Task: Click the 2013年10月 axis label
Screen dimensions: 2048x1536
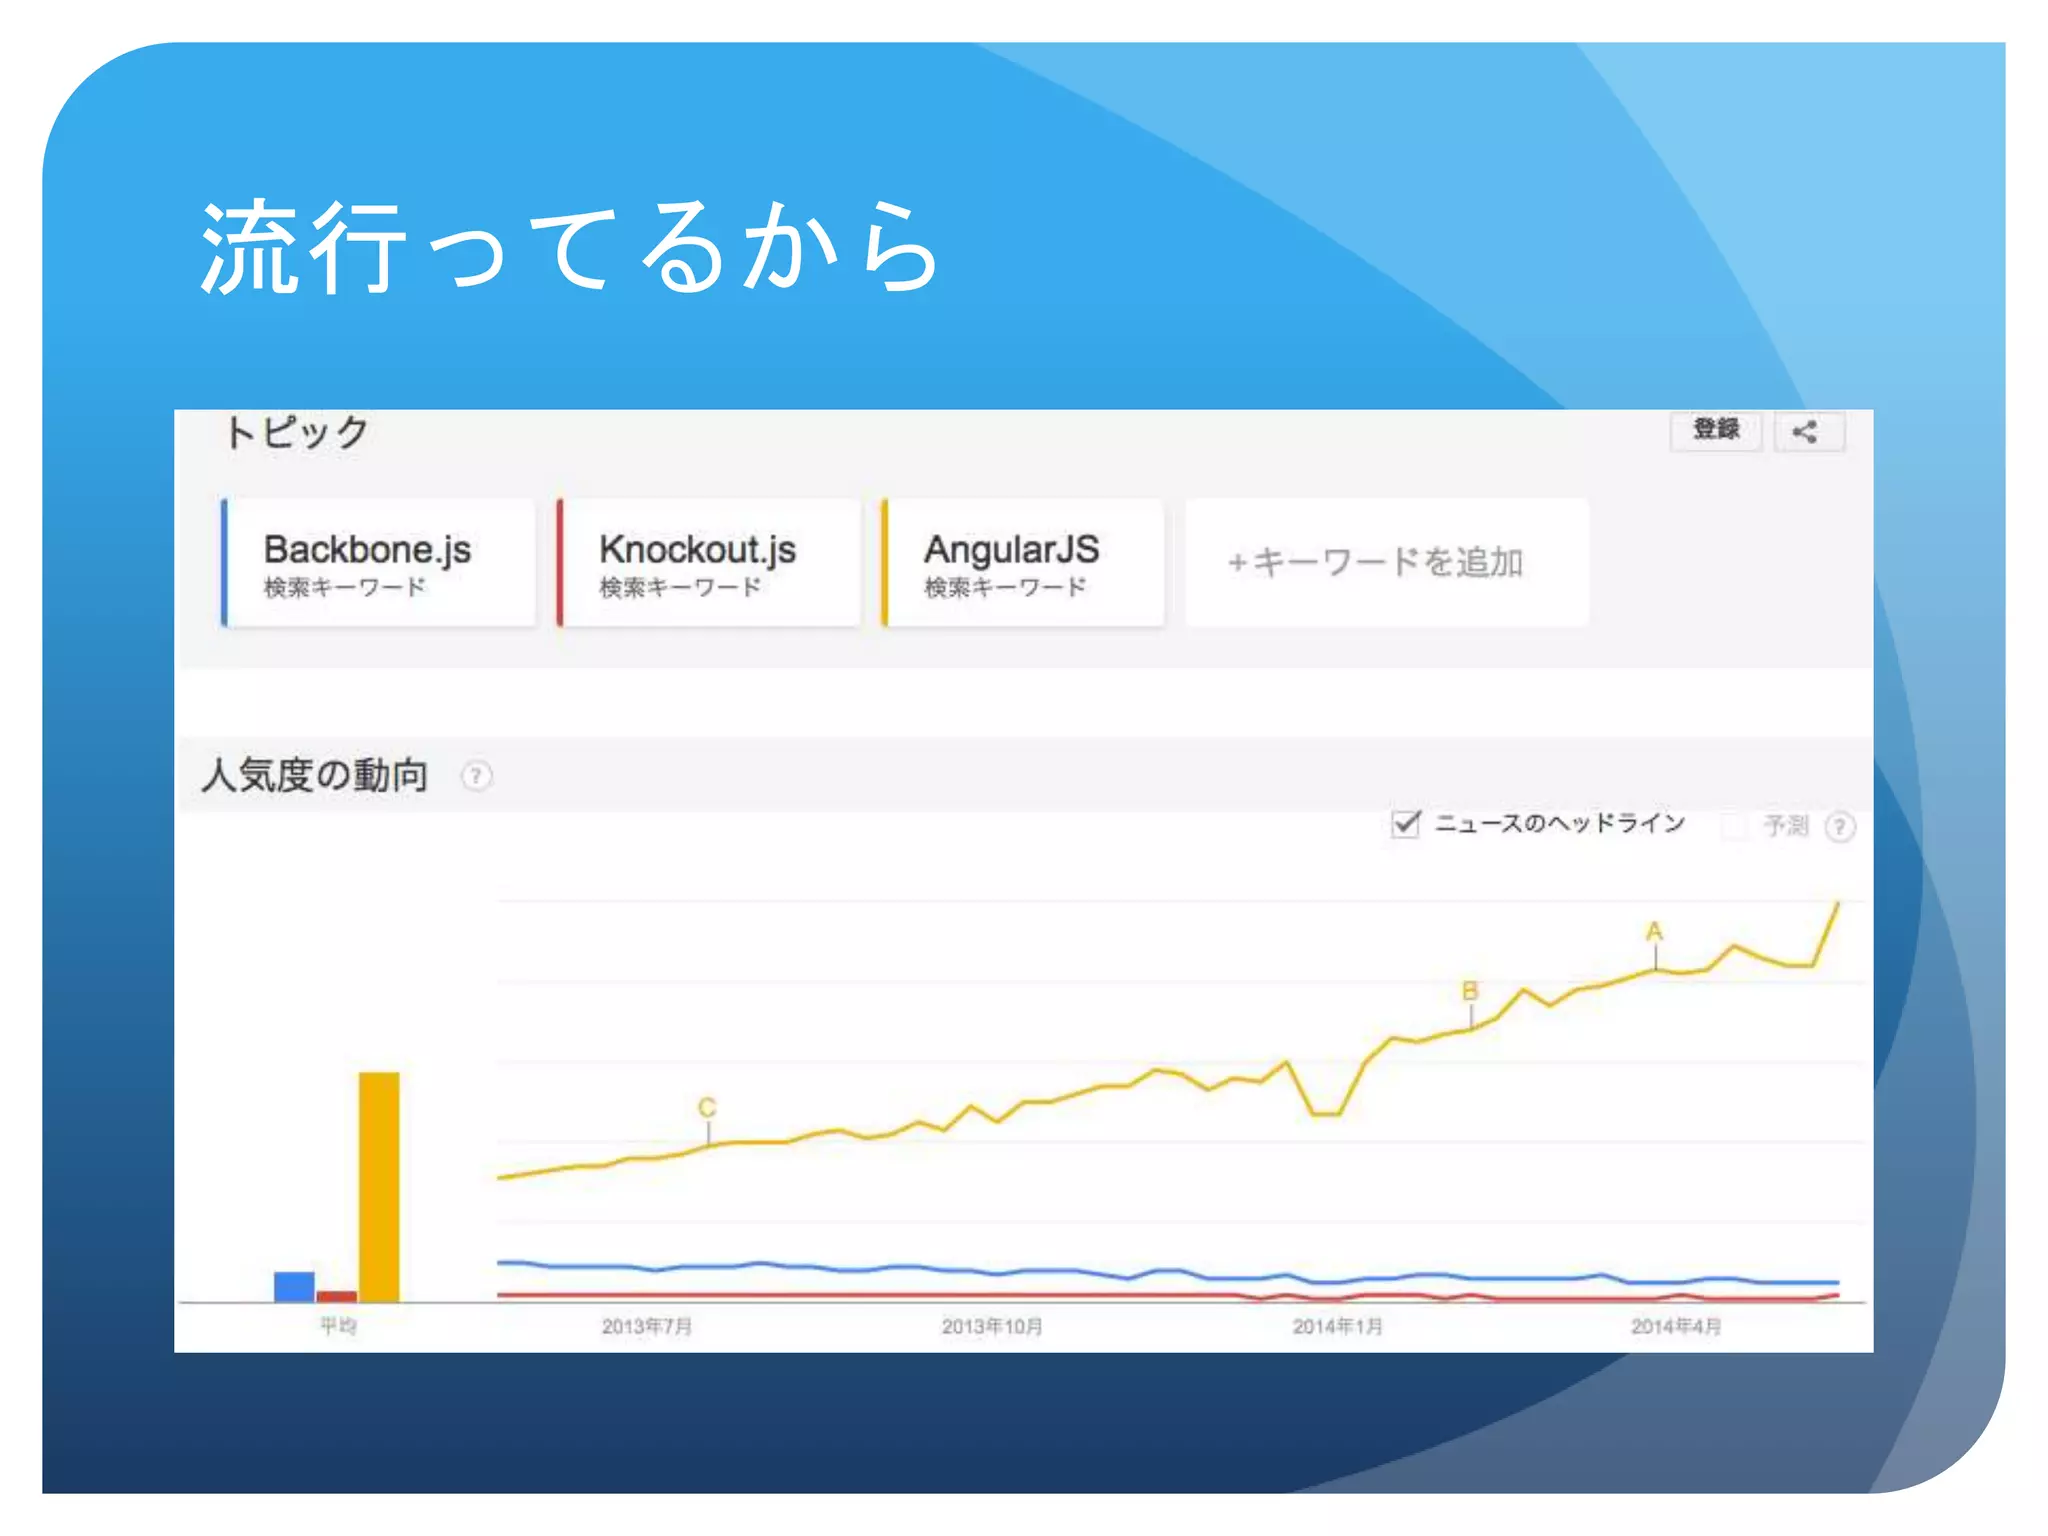Action: [x=992, y=1327]
